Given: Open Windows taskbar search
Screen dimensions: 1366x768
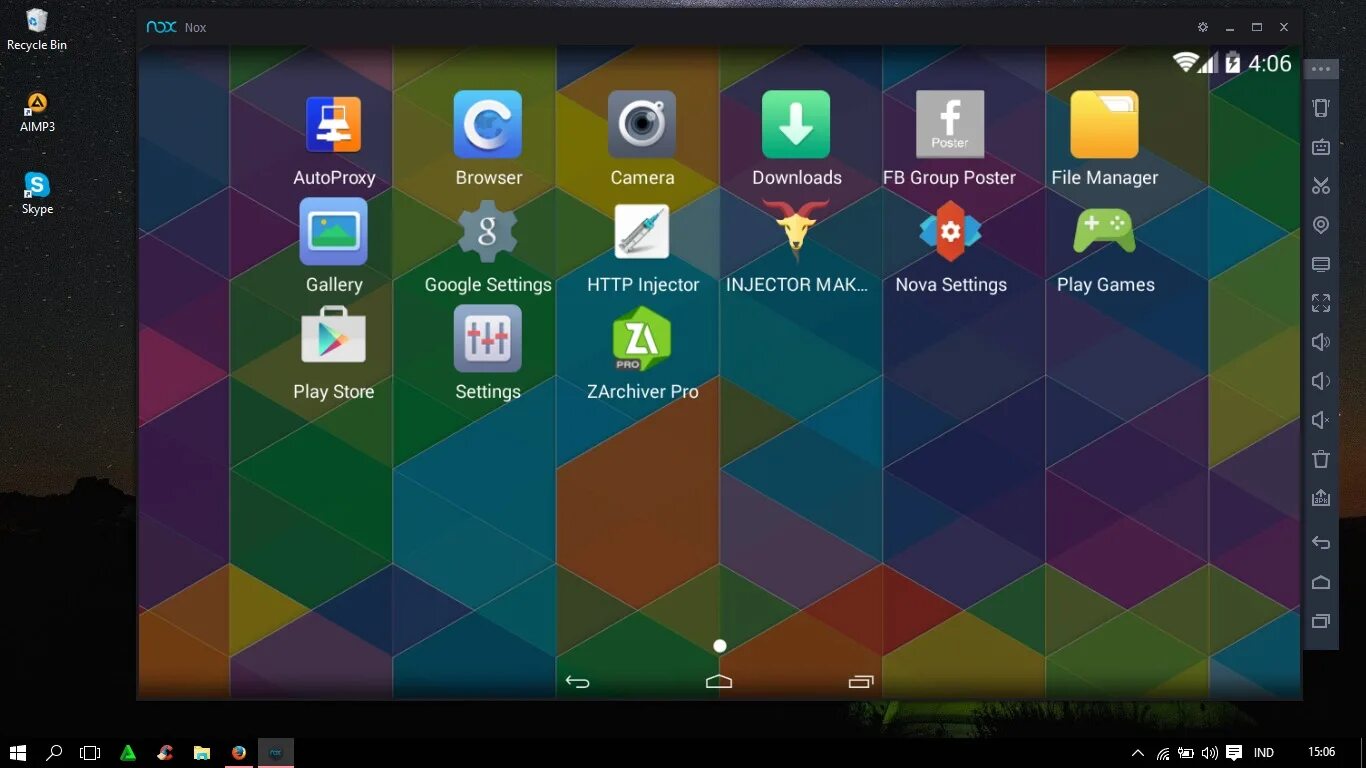Looking at the screenshot, I should [x=55, y=752].
